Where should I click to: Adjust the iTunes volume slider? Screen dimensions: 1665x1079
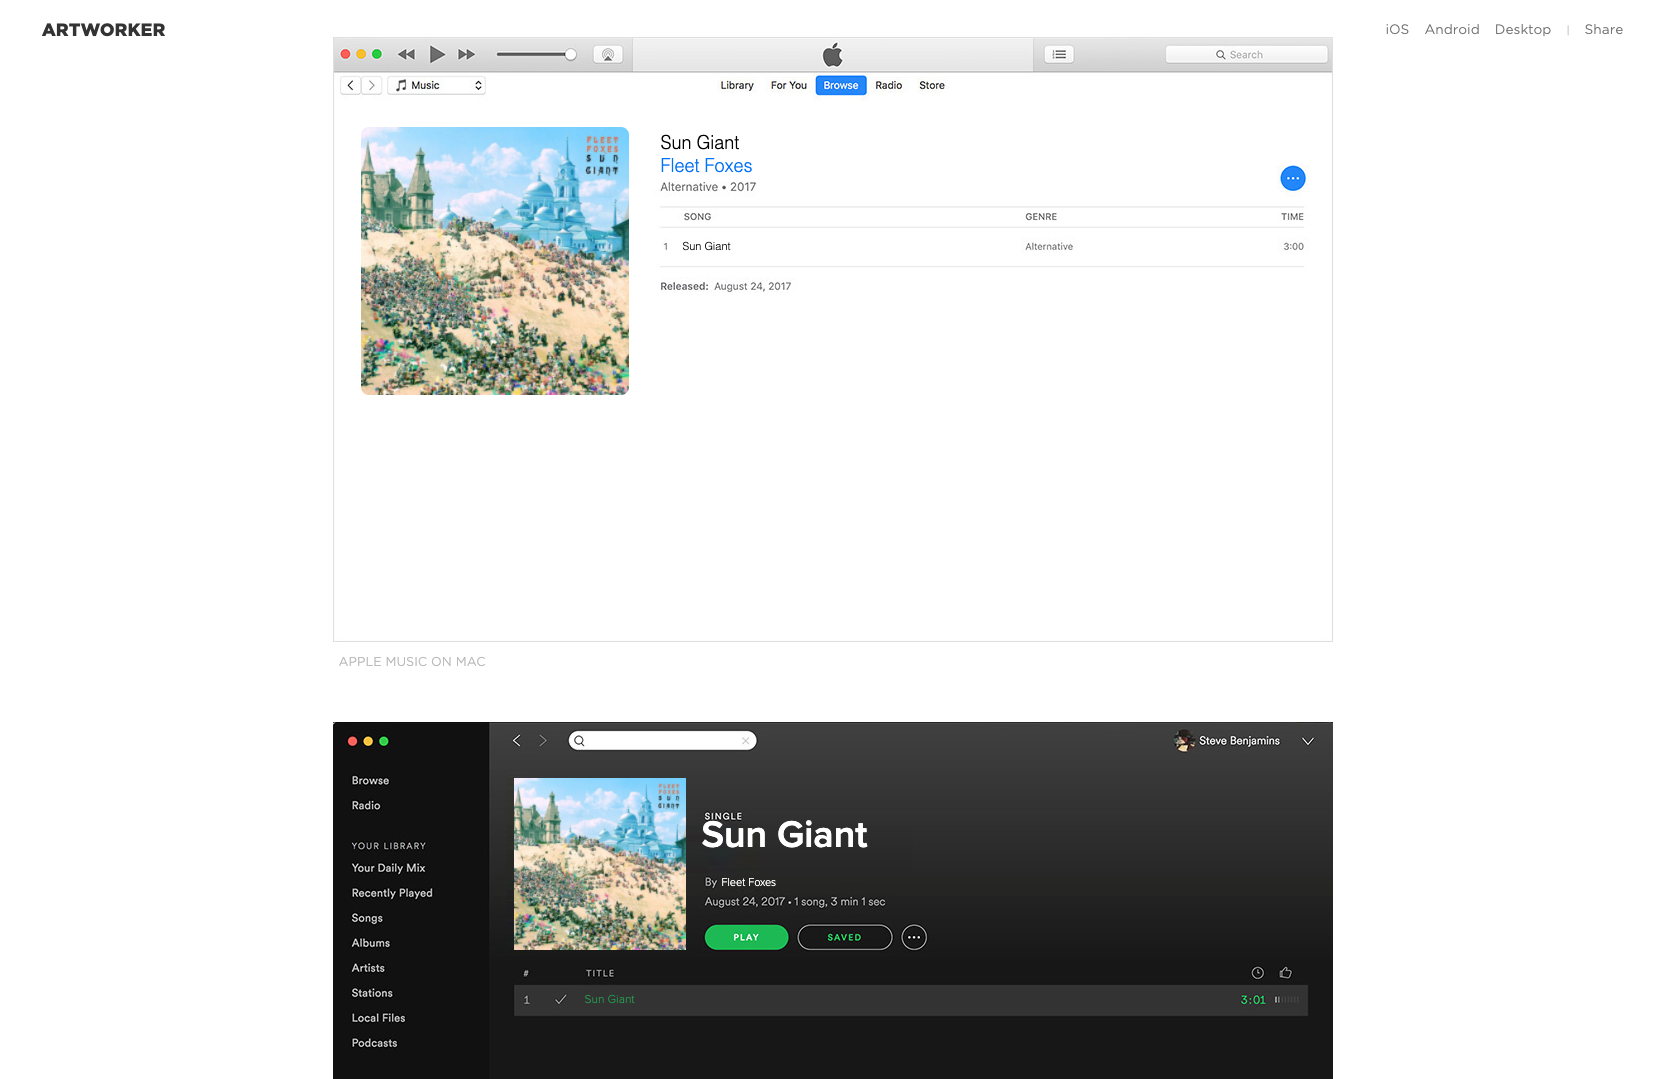click(x=537, y=55)
